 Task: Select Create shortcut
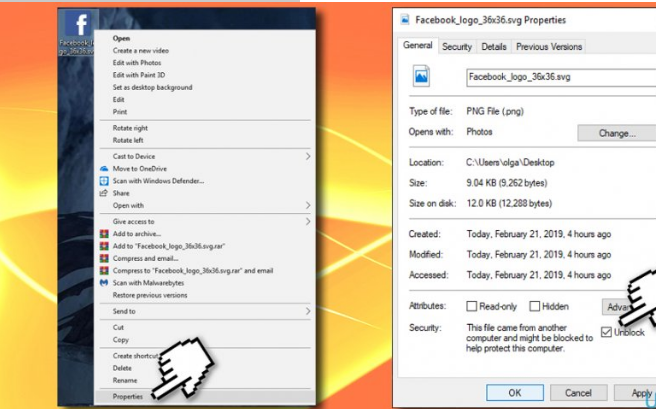pos(136,356)
